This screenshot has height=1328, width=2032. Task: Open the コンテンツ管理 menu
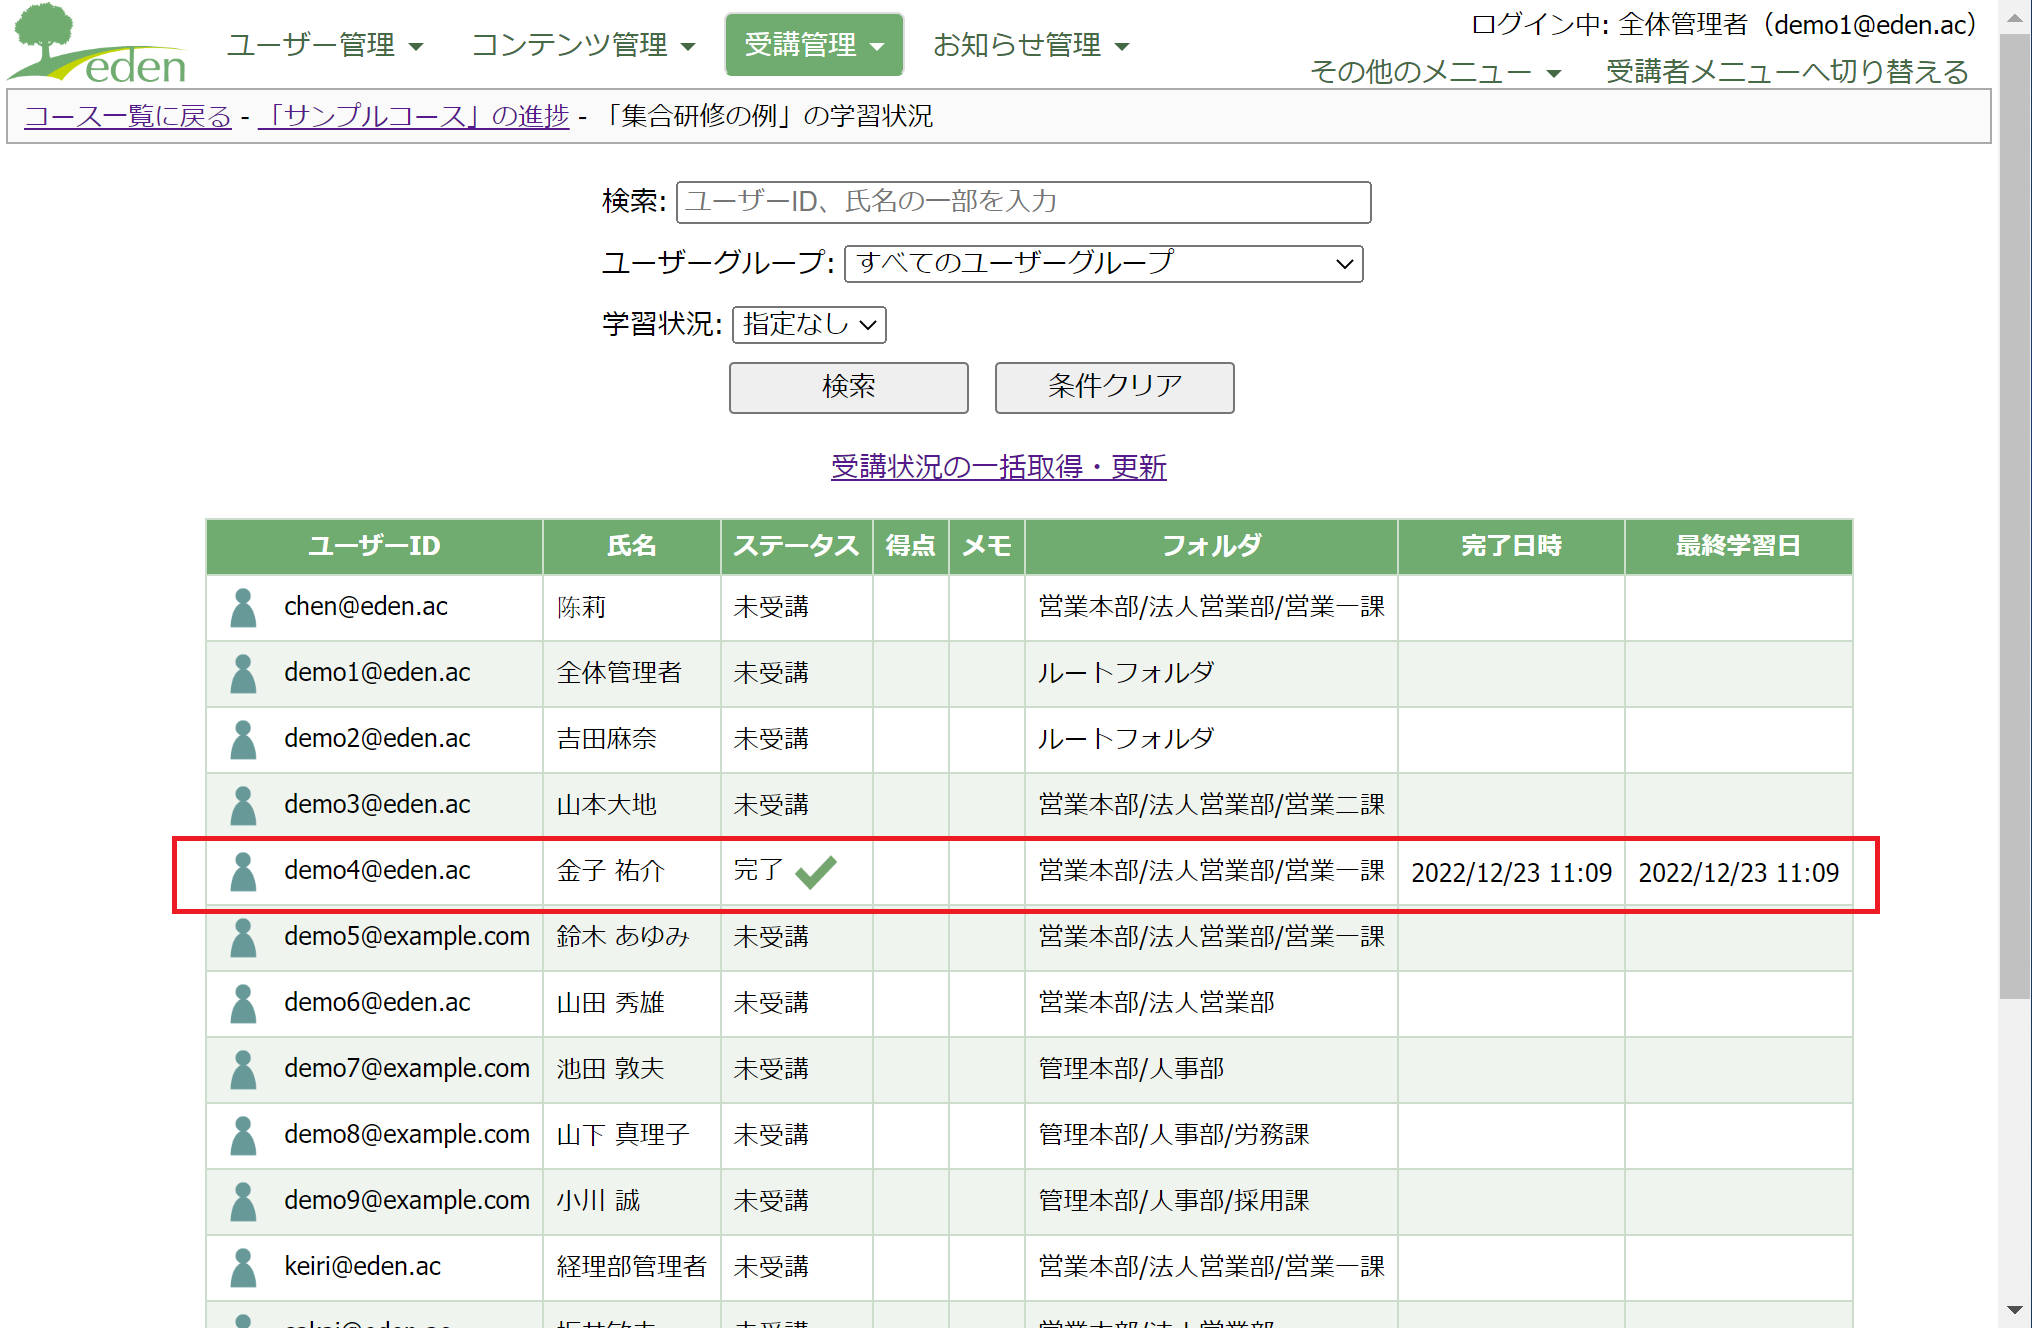(583, 45)
